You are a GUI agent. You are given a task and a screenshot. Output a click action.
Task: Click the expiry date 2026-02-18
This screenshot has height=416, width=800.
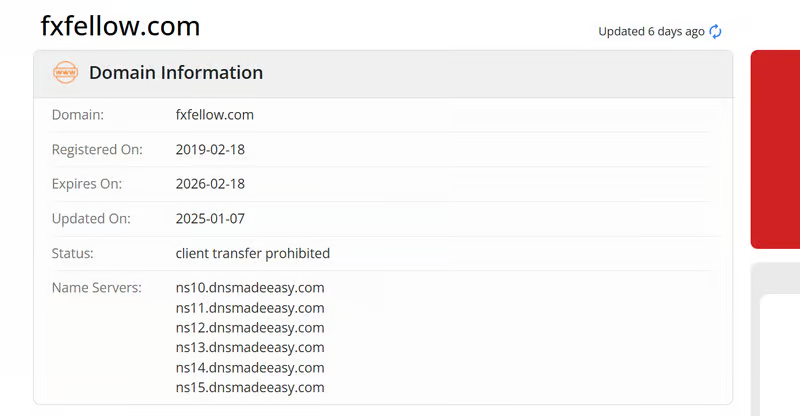pyautogui.click(x=210, y=184)
